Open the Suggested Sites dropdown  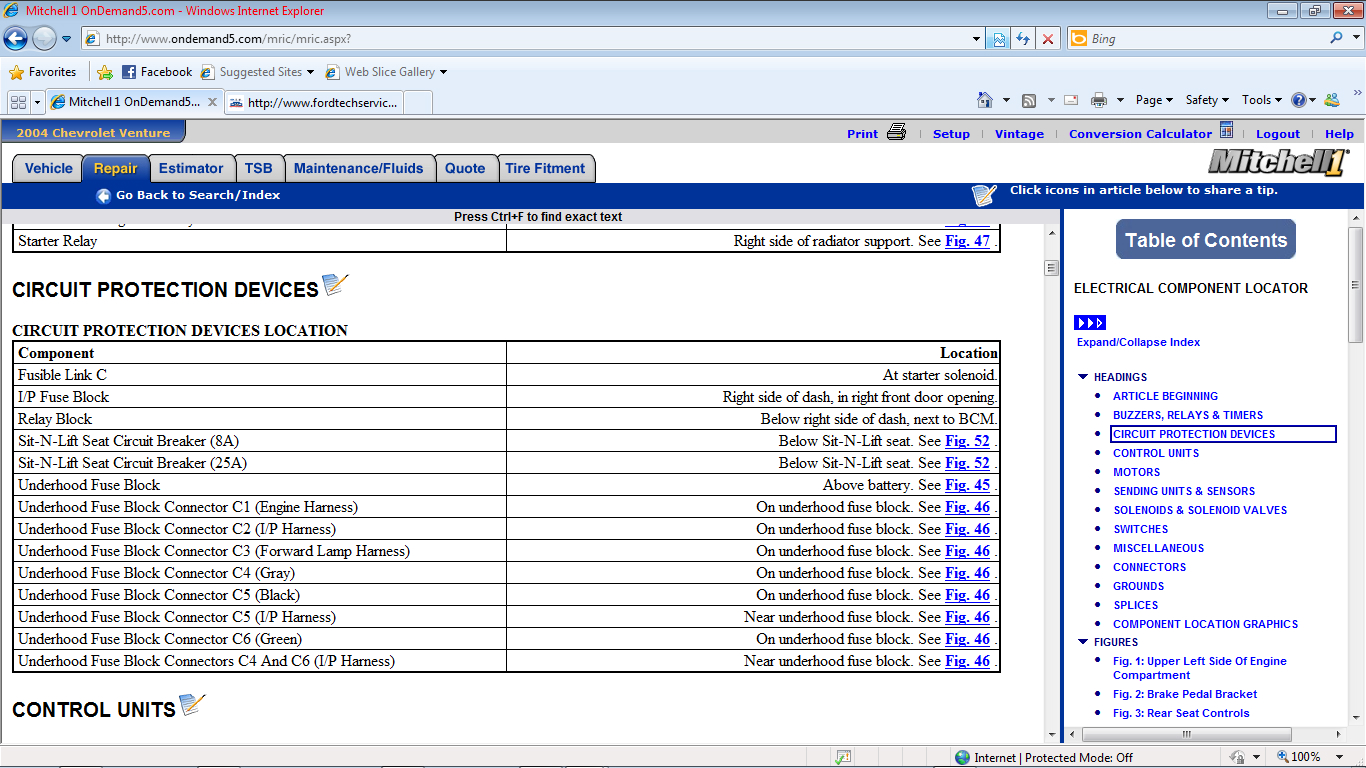tap(310, 72)
